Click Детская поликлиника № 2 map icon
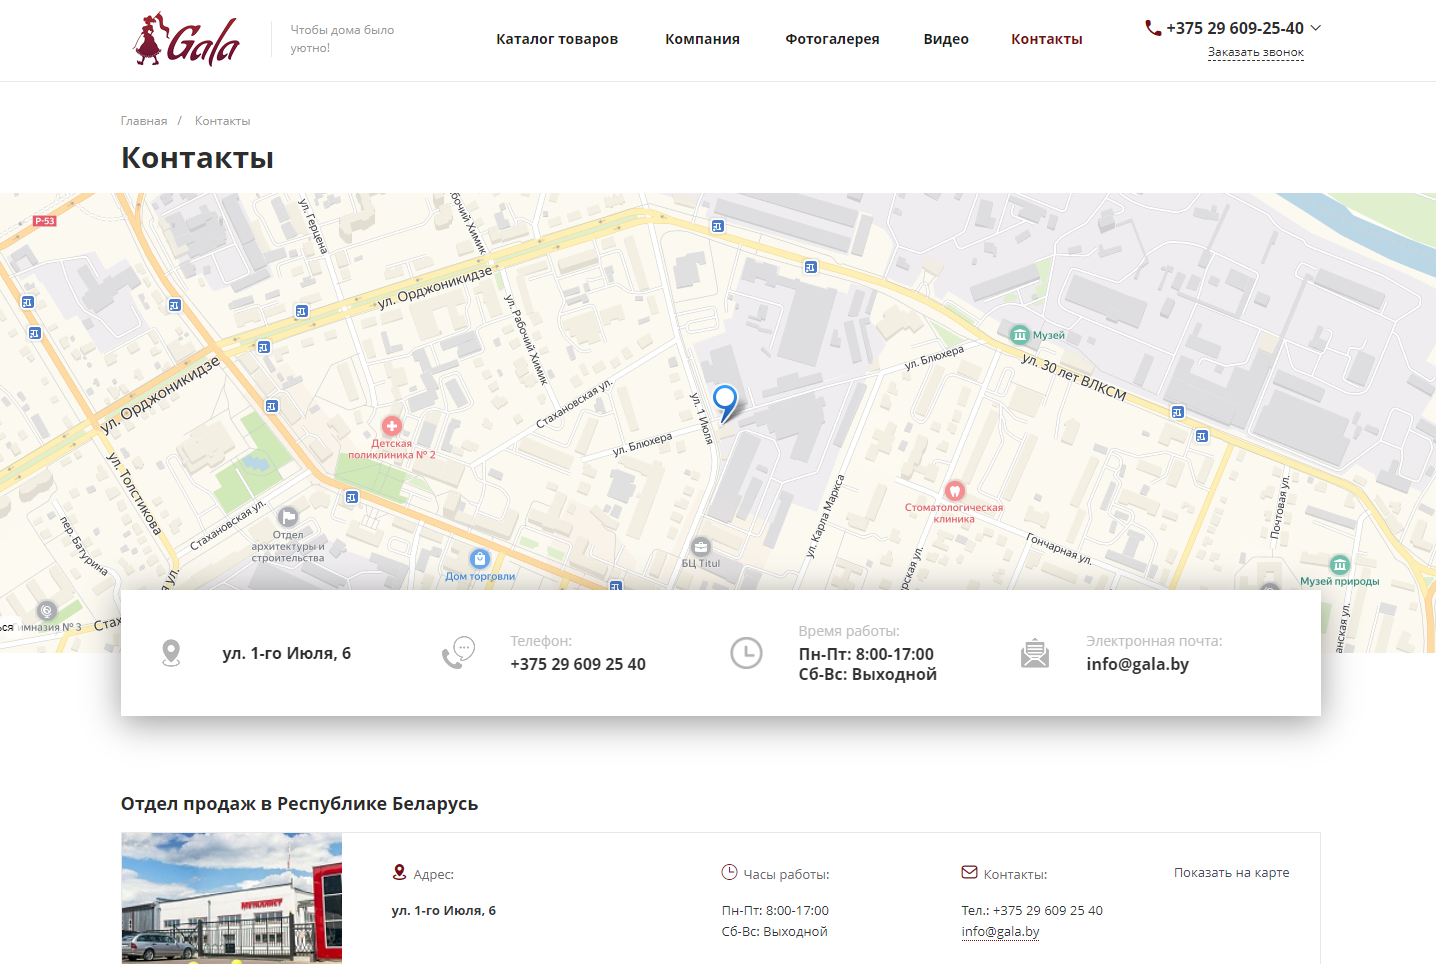 [392, 426]
